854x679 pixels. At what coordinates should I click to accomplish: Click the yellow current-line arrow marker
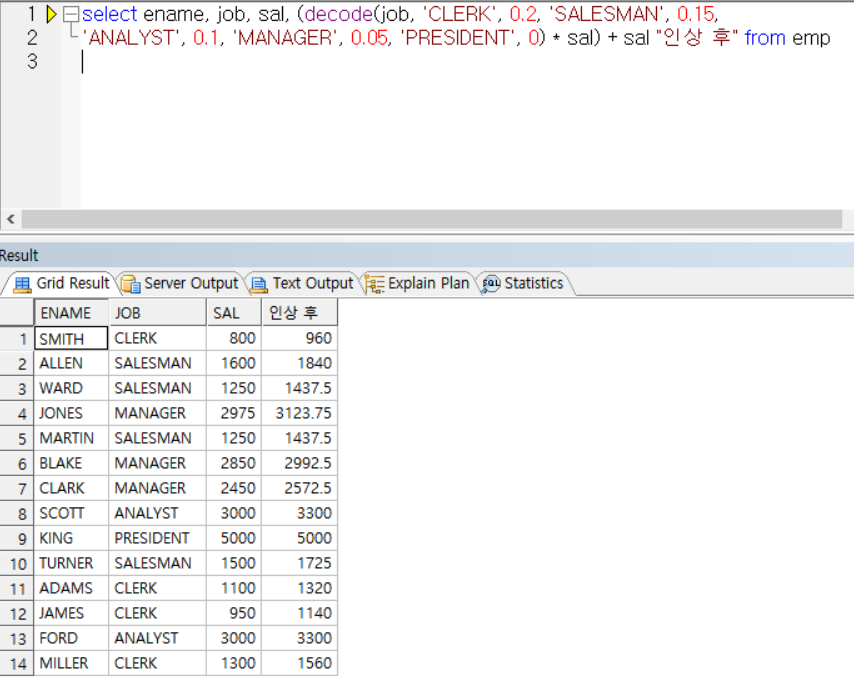51,14
